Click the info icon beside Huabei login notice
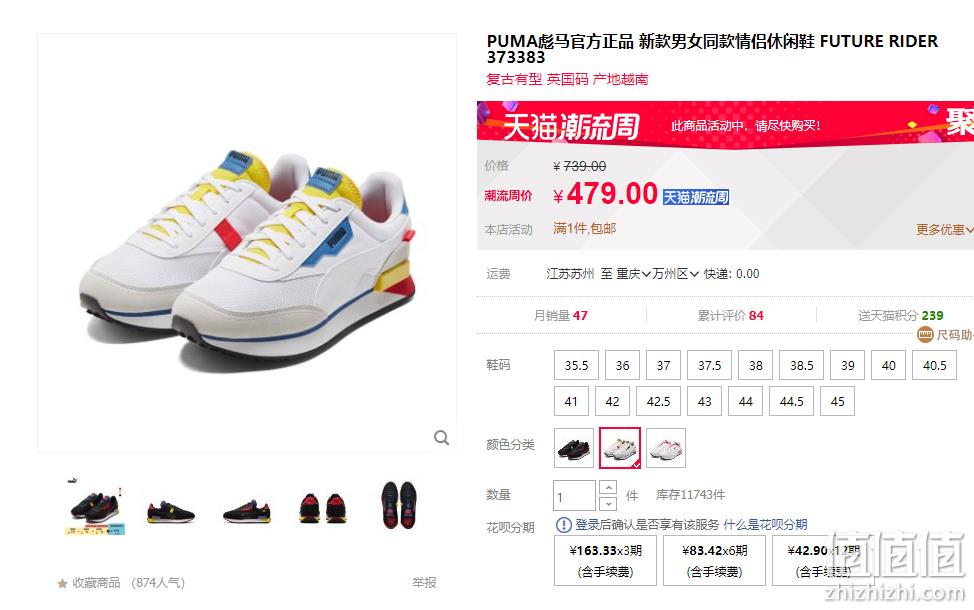The width and height of the screenshot is (974, 610). (x=563, y=525)
